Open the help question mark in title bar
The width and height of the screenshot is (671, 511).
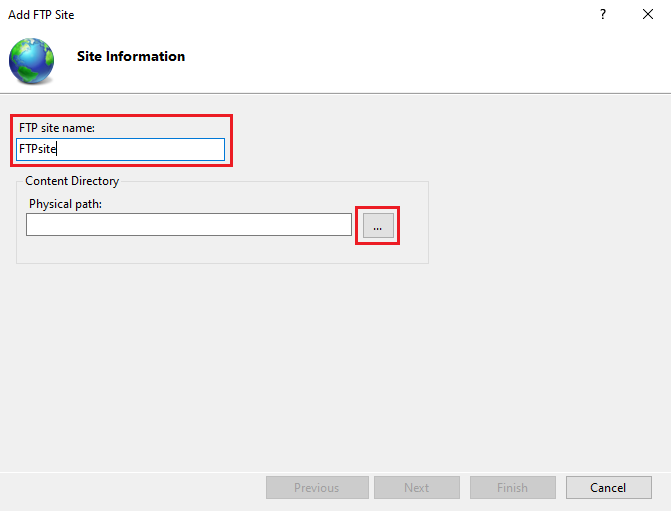click(603, 14)
